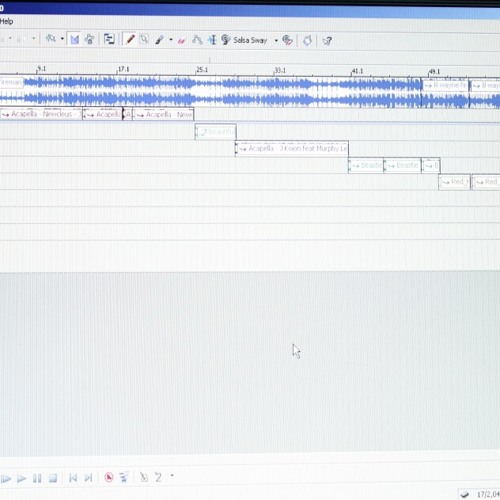The height and width of the screenshot is (500, 500).
Task: Toggle the Enable Snapping button
Action: coord(74,39)
